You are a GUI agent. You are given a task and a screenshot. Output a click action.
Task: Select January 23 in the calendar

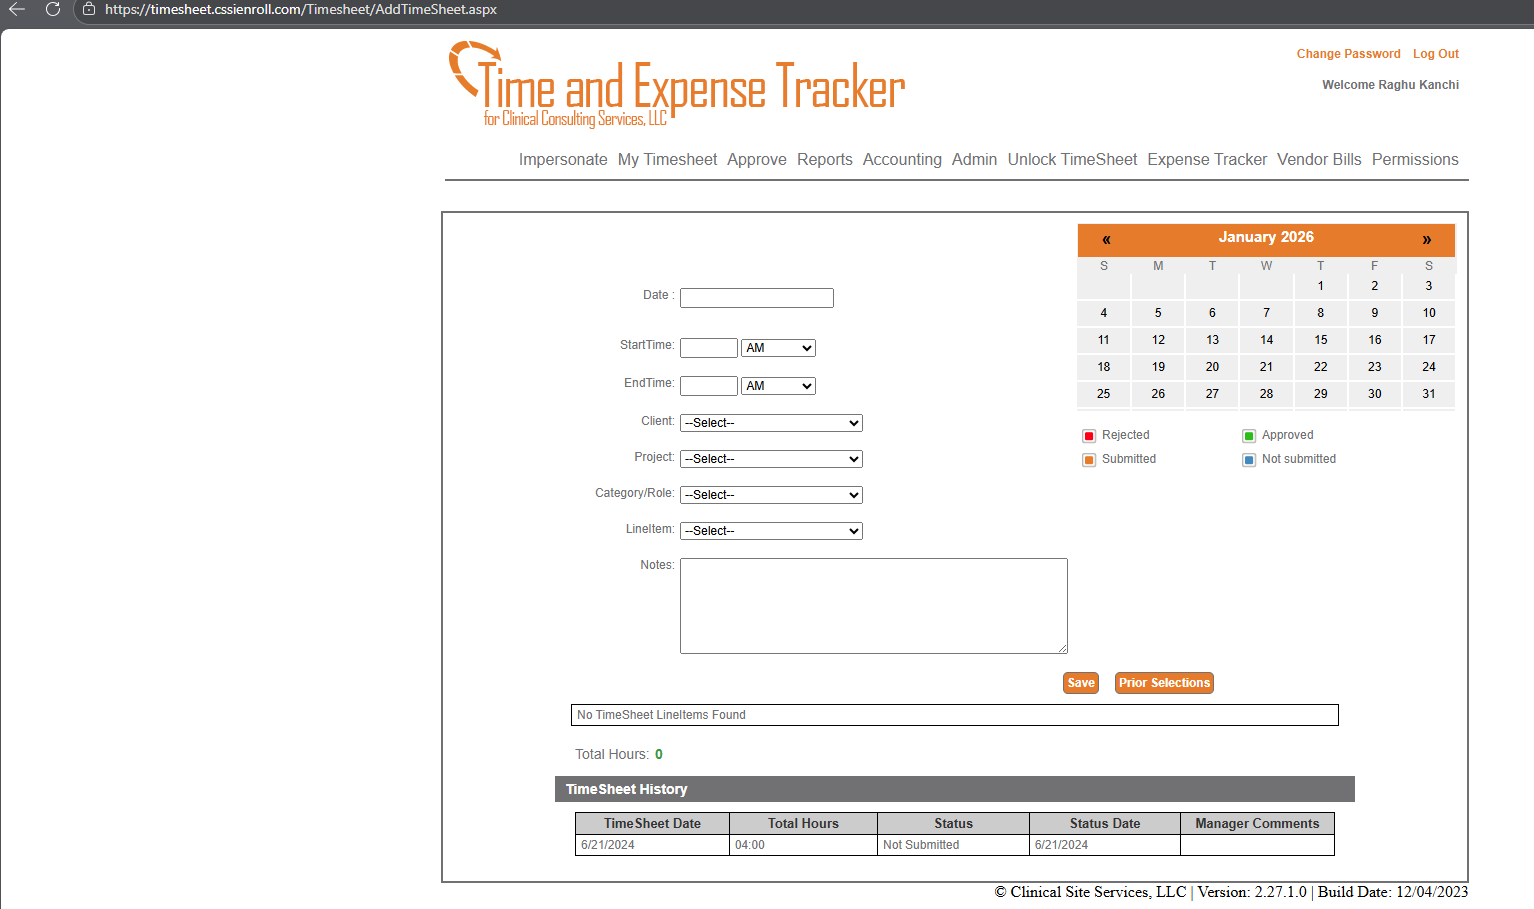point(1375,367)
